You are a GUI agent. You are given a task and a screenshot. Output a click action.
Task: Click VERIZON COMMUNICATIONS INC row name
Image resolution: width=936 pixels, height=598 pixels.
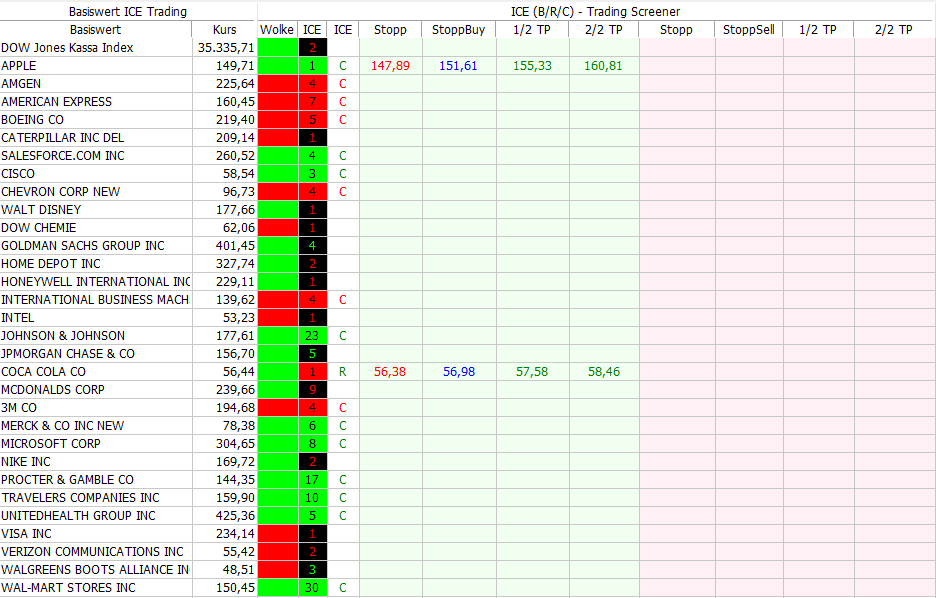tap(92, 551)
